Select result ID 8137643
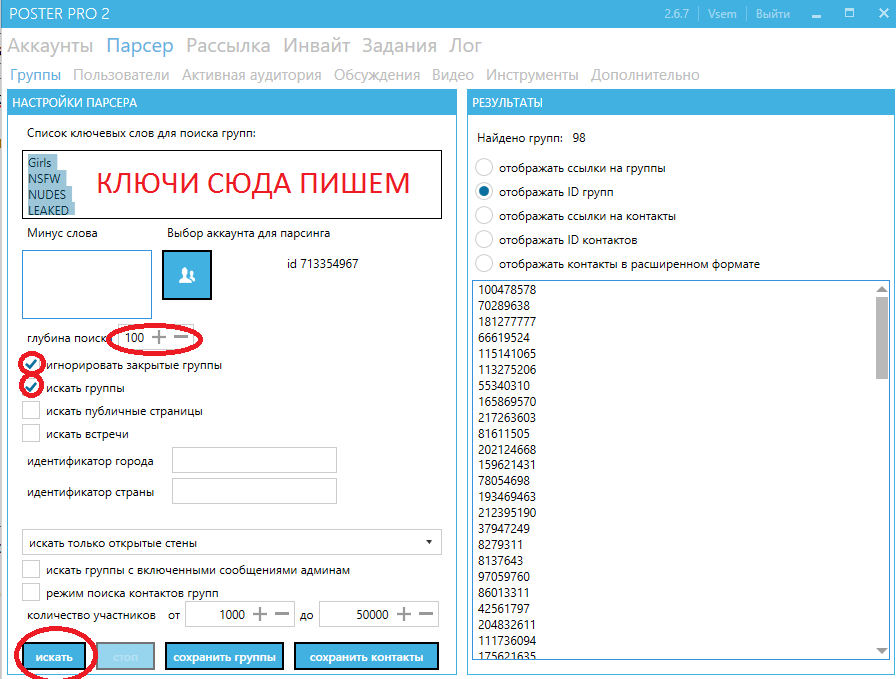896x679 pixels. (x=500, y=561)
